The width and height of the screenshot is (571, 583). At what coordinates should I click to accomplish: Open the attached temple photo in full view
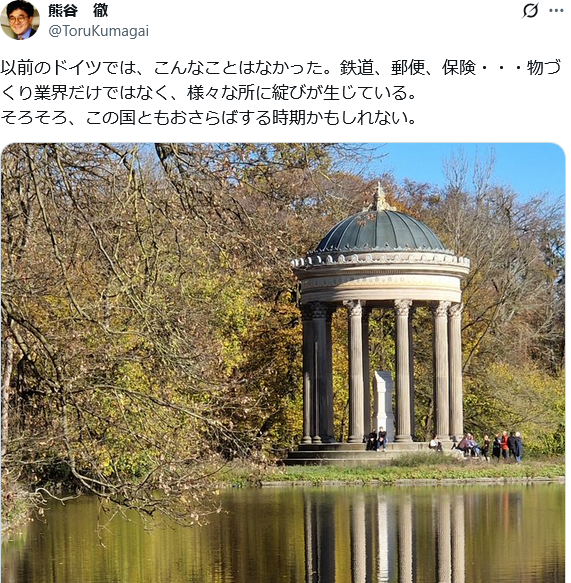pos(283,363)
